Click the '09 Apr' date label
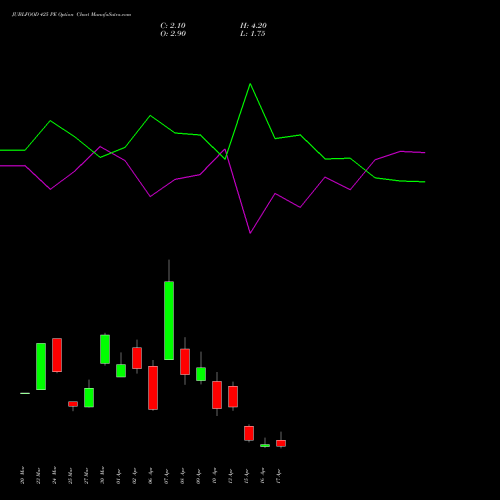The image size is (500, 500). [198, 476]
